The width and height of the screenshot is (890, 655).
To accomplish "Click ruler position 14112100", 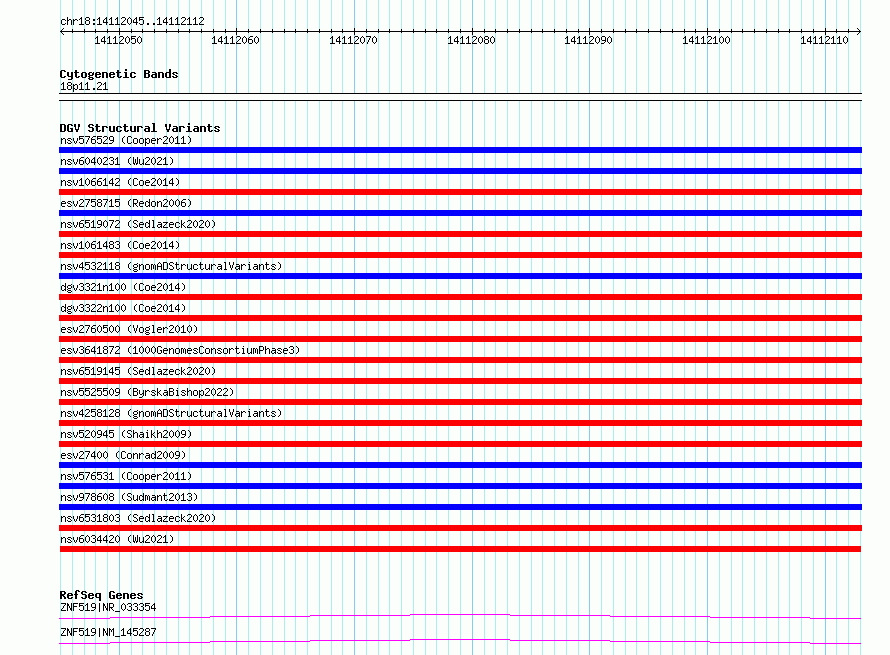I will pyautogui.click(x=706, y=40).
